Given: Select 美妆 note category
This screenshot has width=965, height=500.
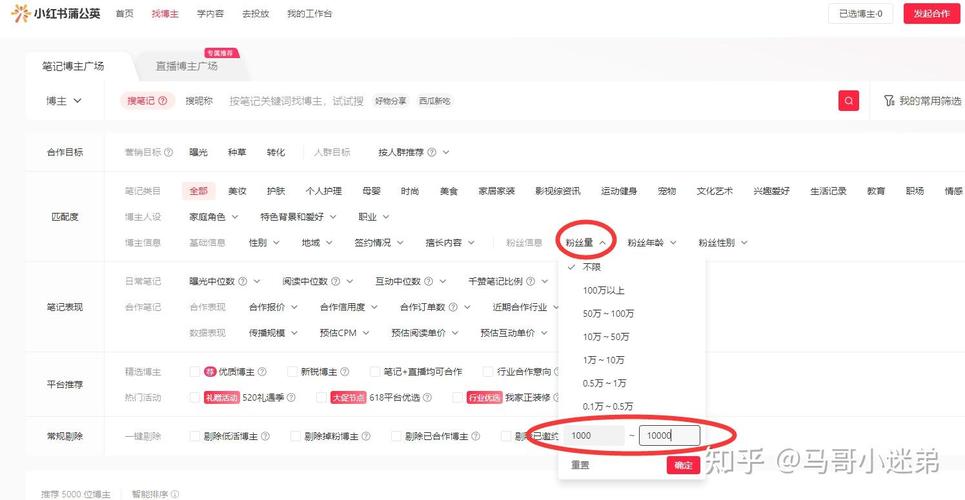Looking at the screenshot, I should [x=237, y=191].
